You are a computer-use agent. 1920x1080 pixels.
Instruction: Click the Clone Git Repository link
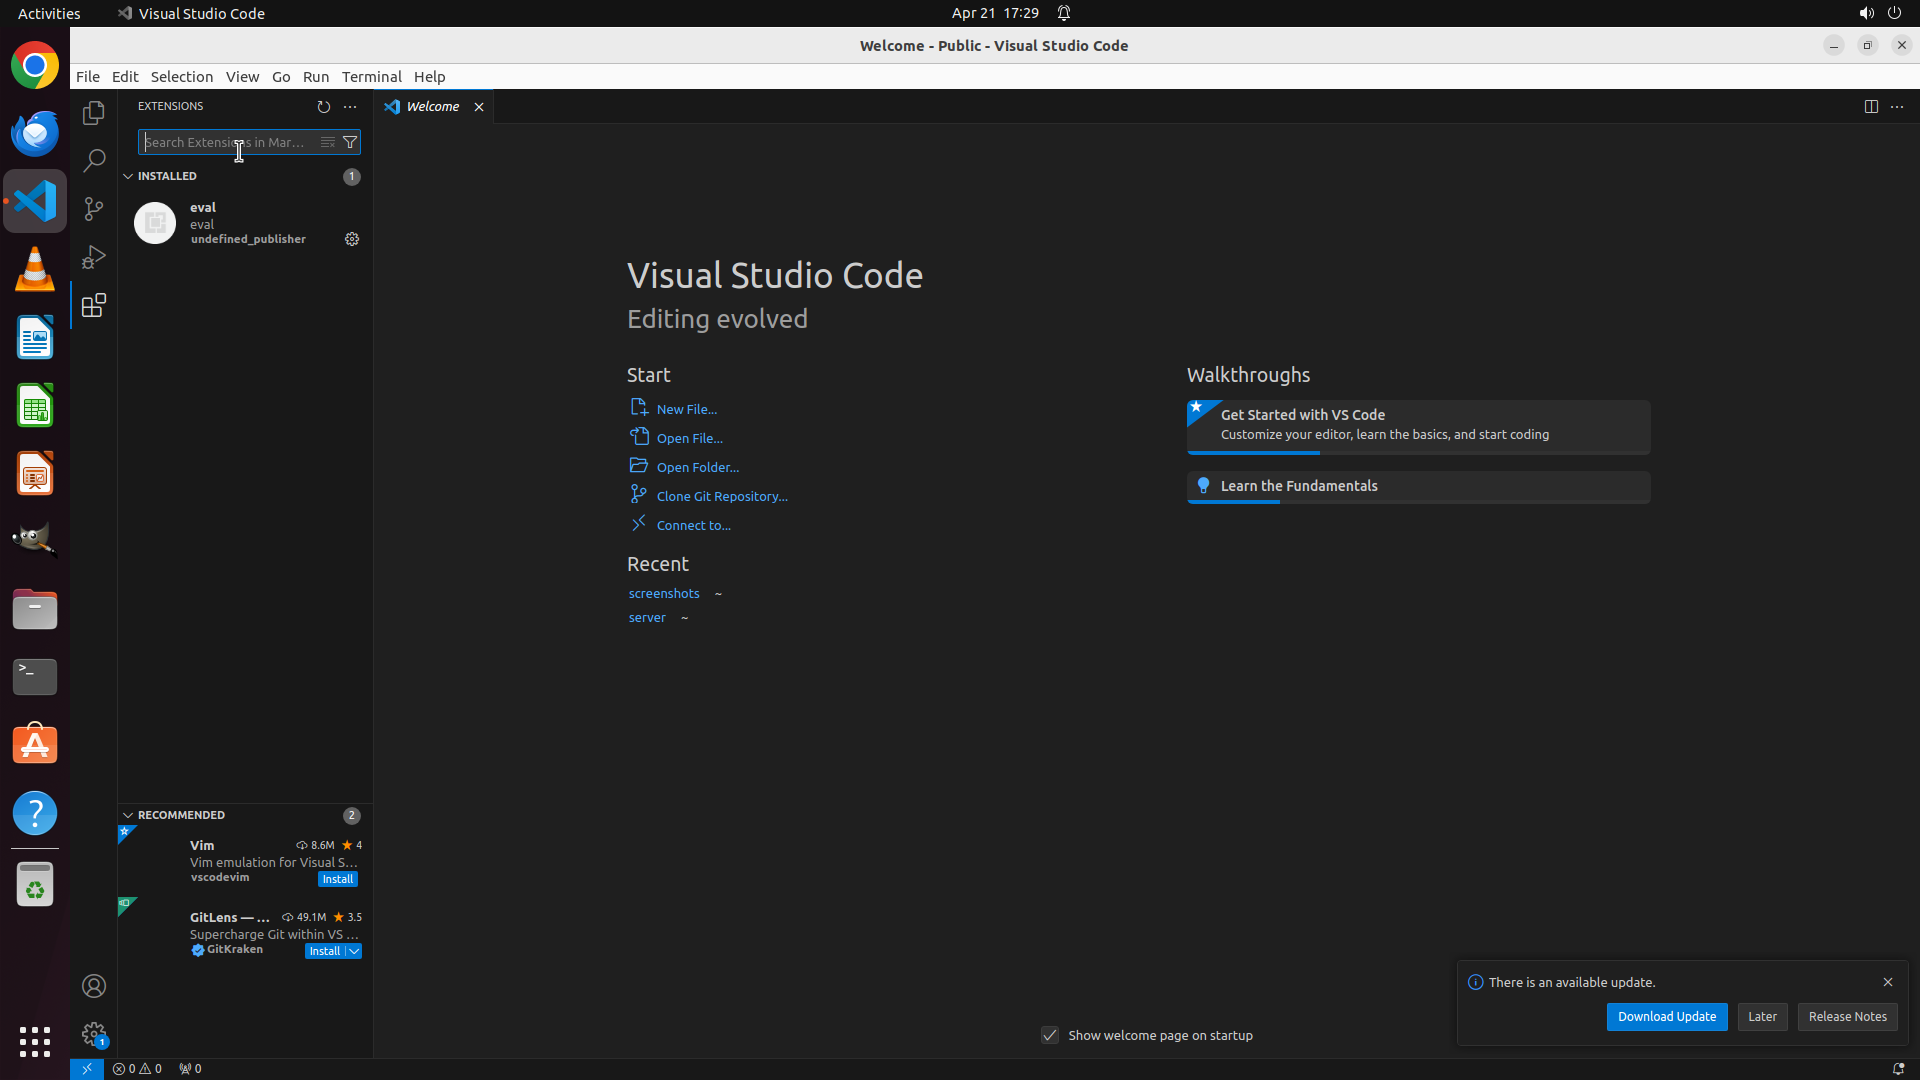[x=721, y=496]
